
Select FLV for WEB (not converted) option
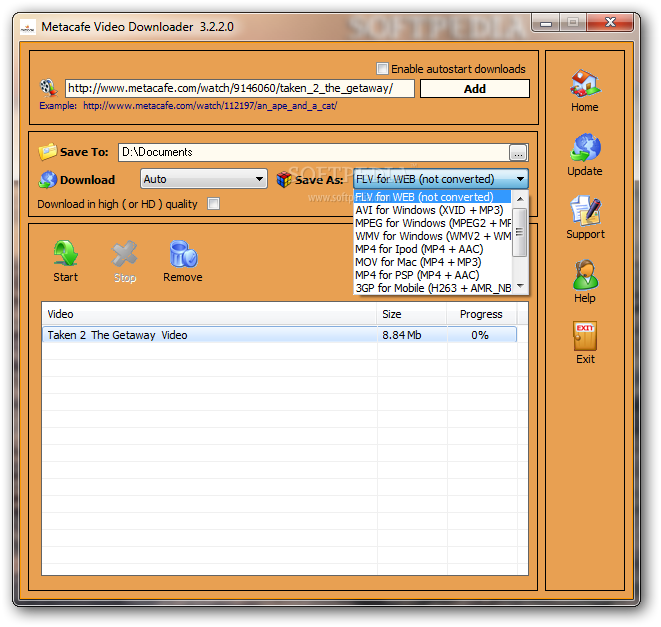pyautogui.click(x=433, y=197)
